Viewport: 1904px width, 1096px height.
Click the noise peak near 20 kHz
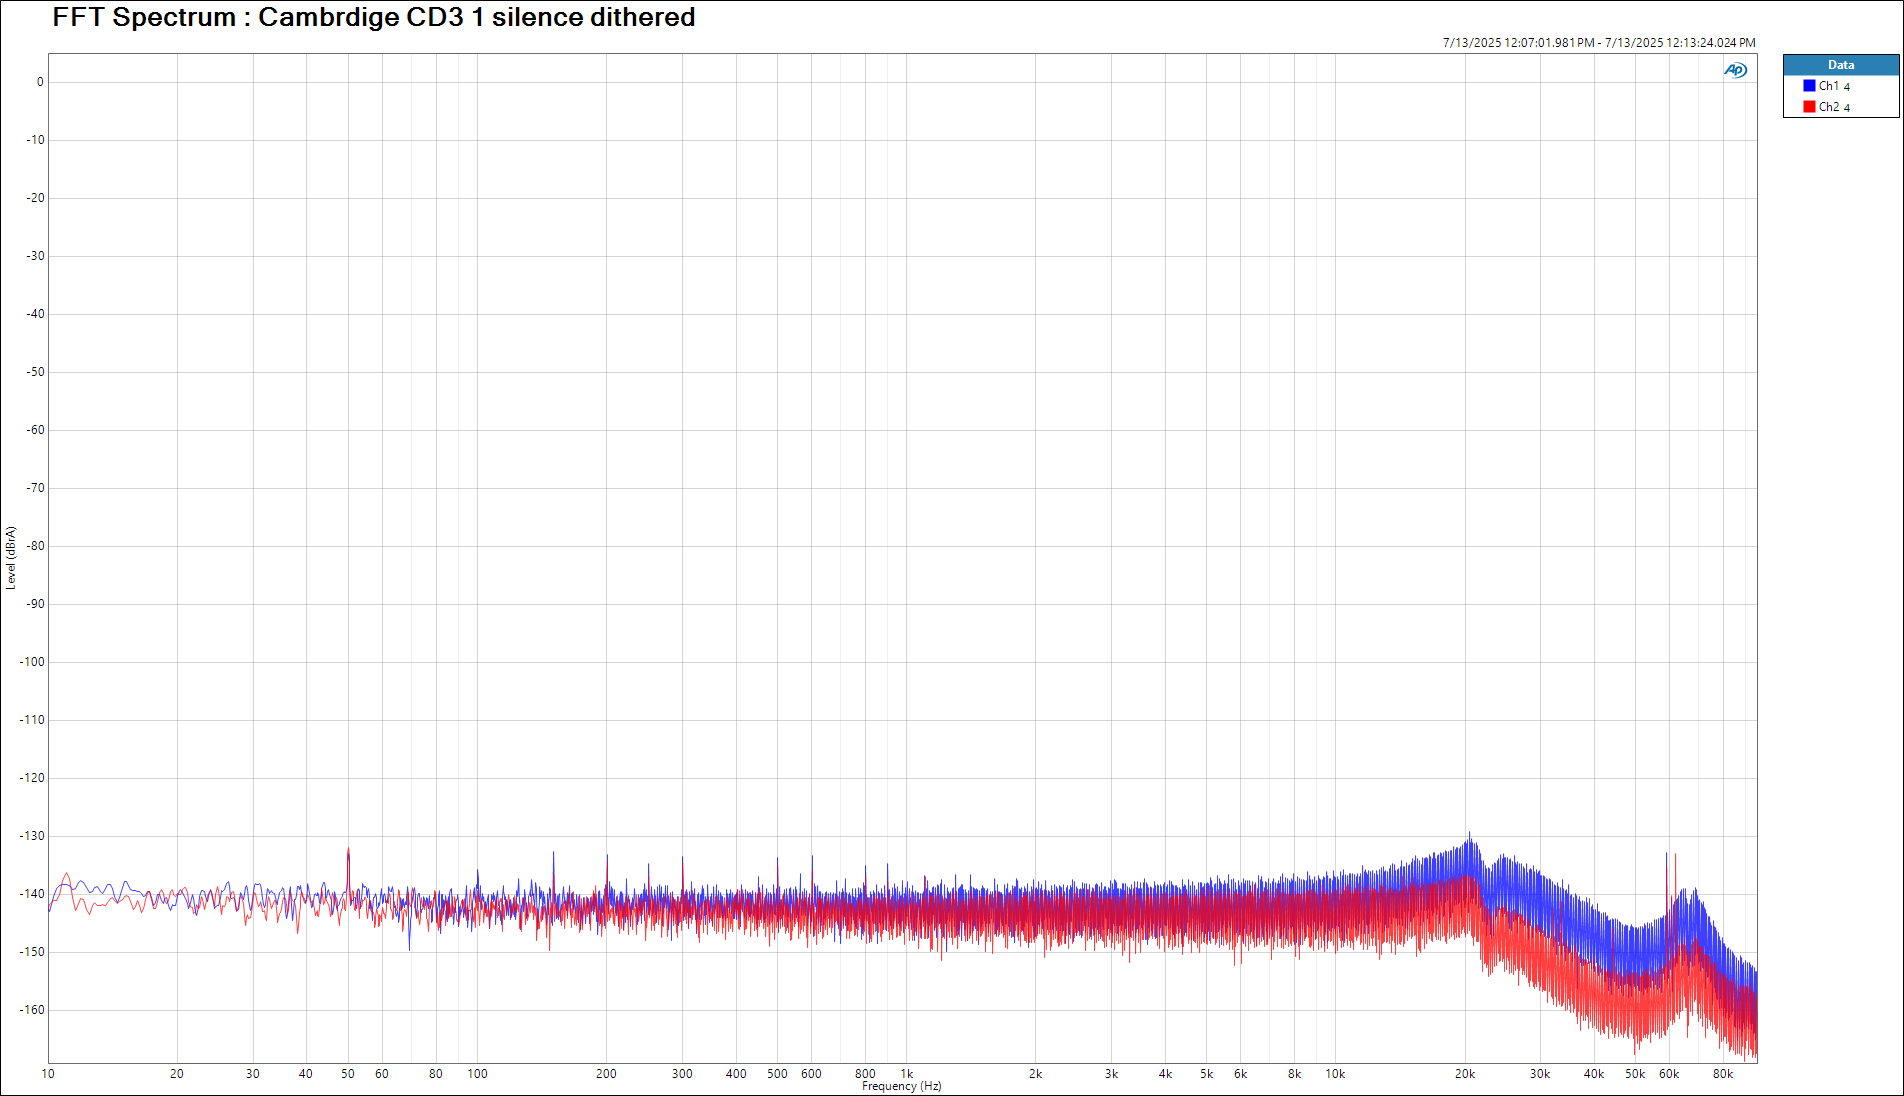pyautogui.click(x=1469, y=836)
